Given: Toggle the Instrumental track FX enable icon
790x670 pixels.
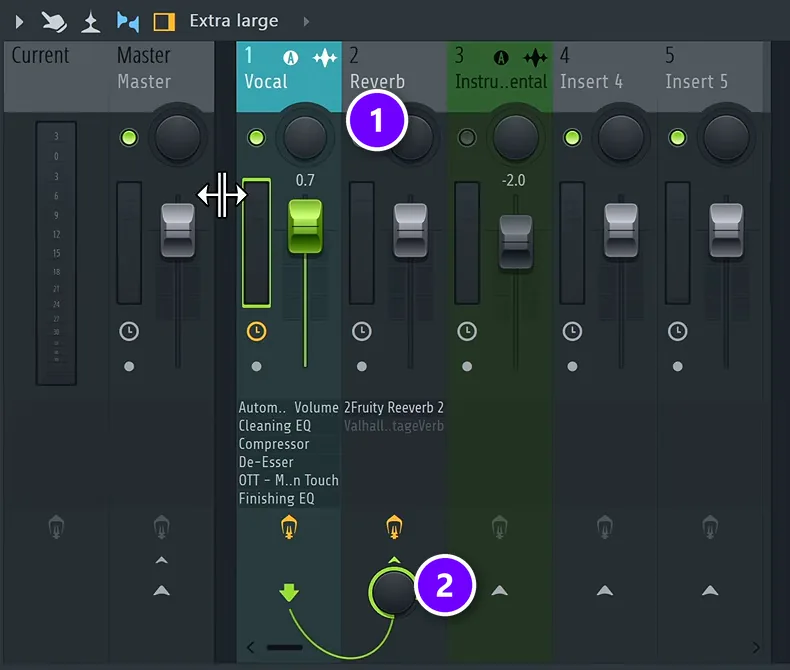Looking at the screenshot, I should pyautogui.click(x=499, y=527).
